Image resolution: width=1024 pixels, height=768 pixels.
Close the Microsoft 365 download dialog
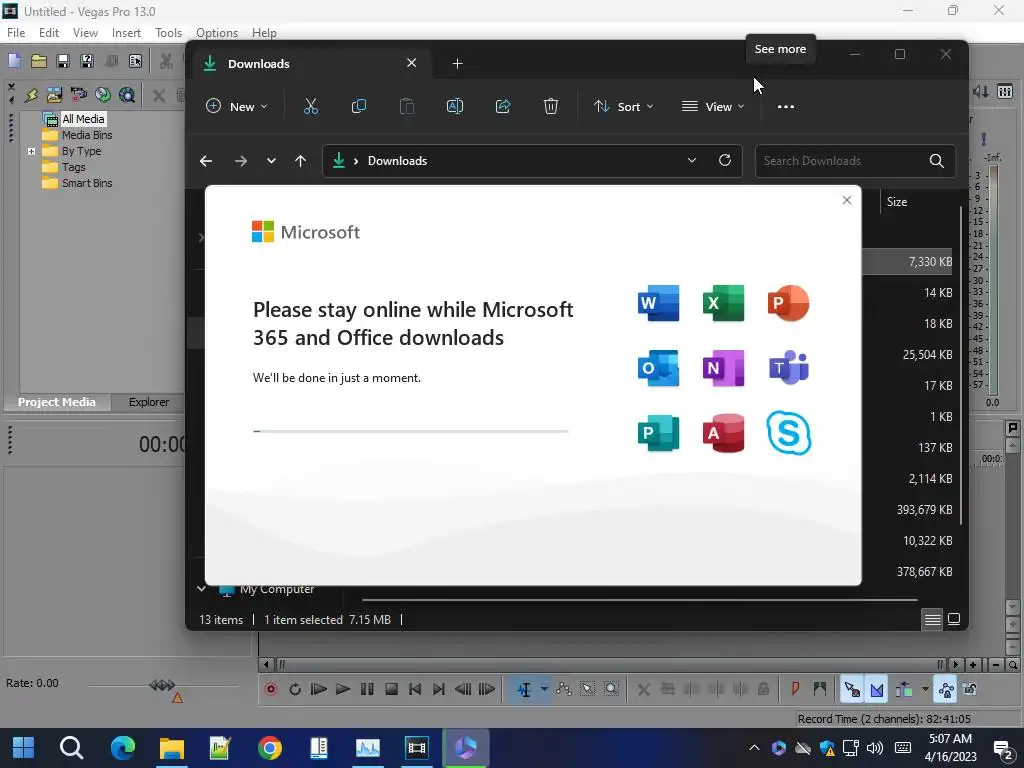[x=847, y=200]
